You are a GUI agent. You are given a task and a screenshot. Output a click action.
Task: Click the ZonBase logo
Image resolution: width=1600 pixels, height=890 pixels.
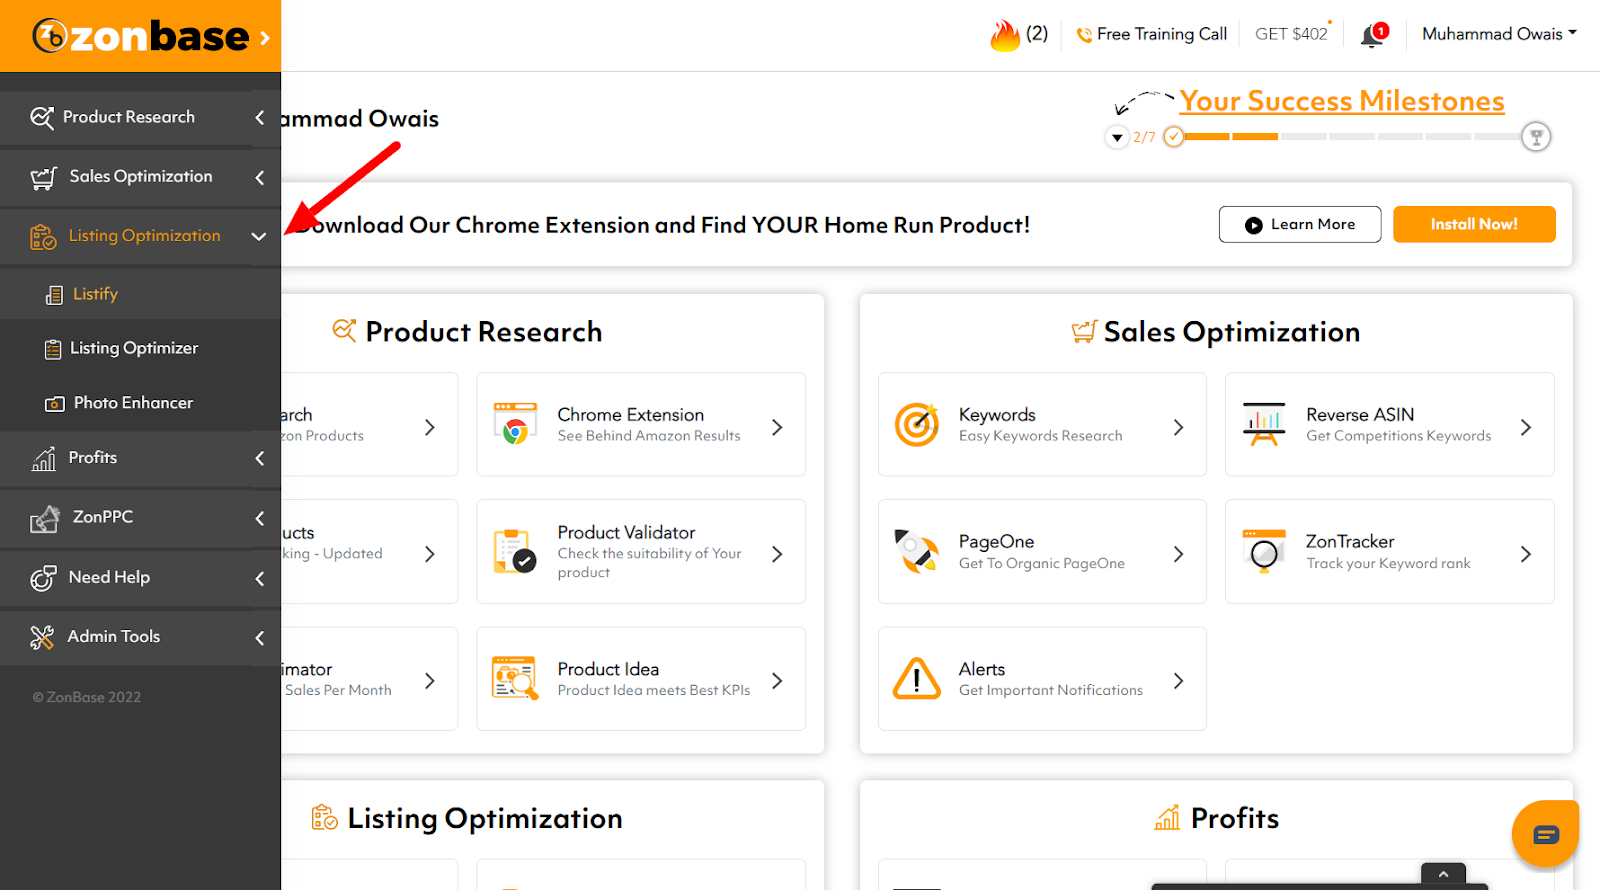(x=140, y=36)
